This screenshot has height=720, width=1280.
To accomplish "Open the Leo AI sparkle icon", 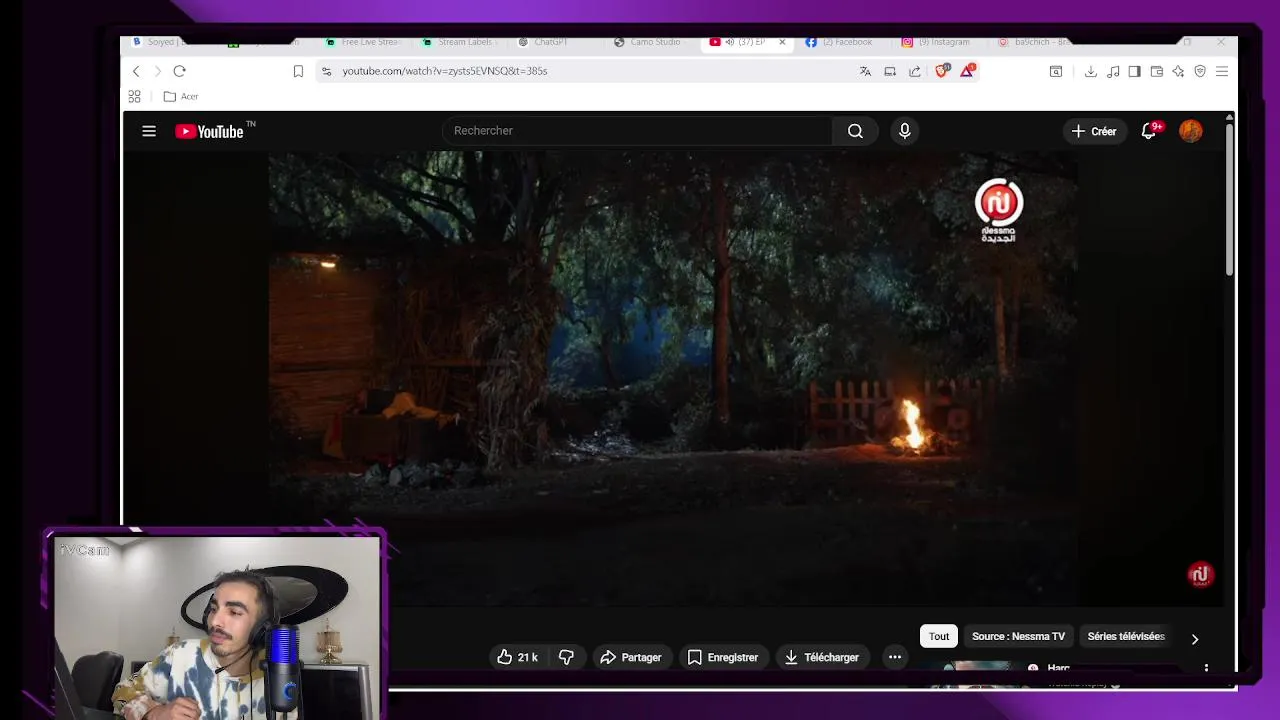I will 1178,71.
